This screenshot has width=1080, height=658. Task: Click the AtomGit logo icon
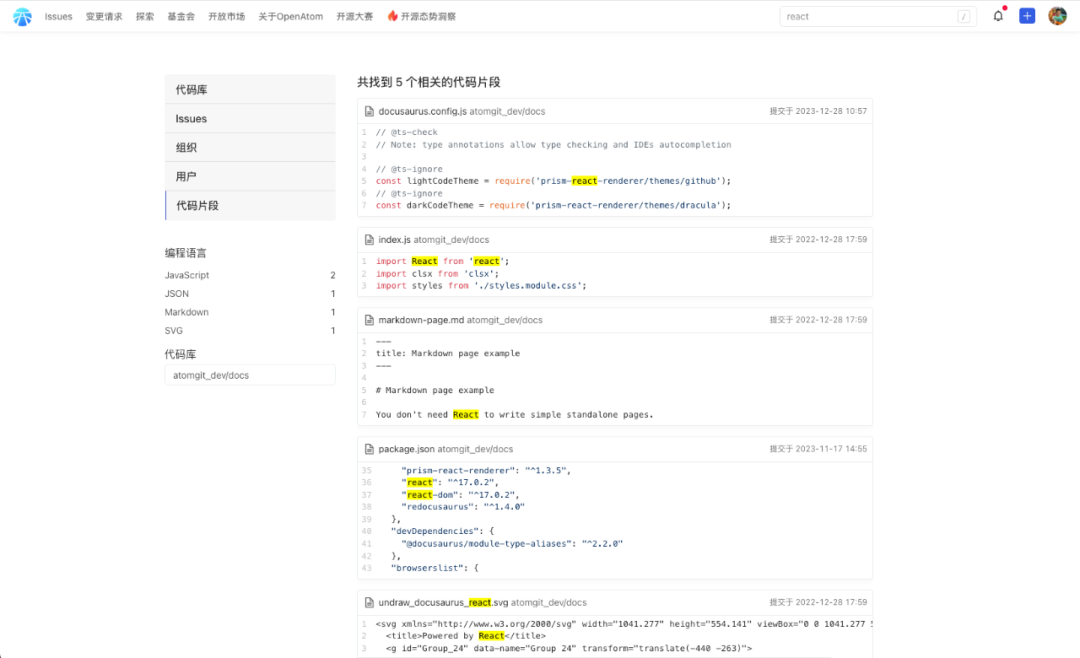22,17
